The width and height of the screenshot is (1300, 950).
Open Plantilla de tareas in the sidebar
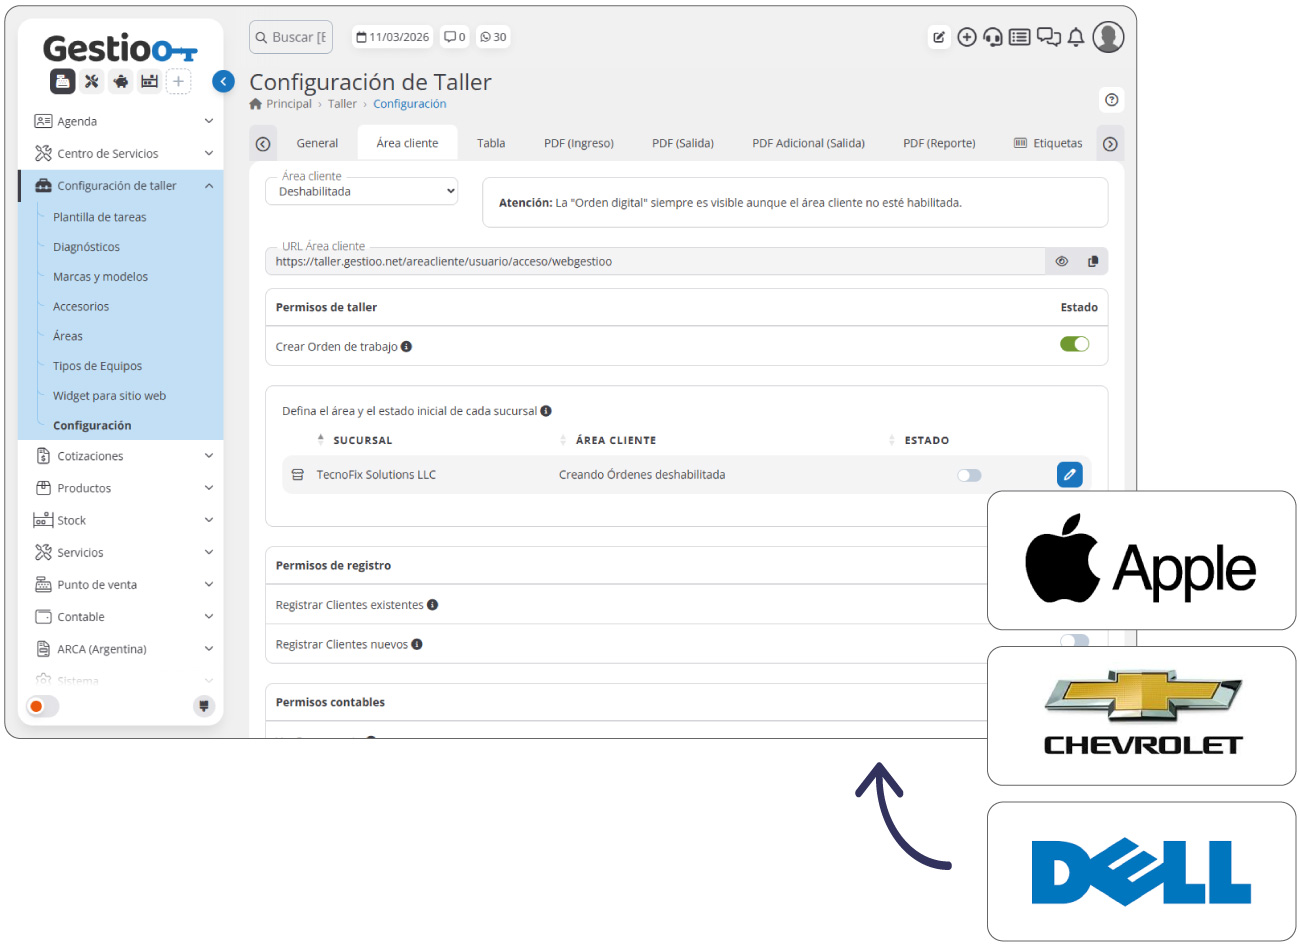coord(100,217)
